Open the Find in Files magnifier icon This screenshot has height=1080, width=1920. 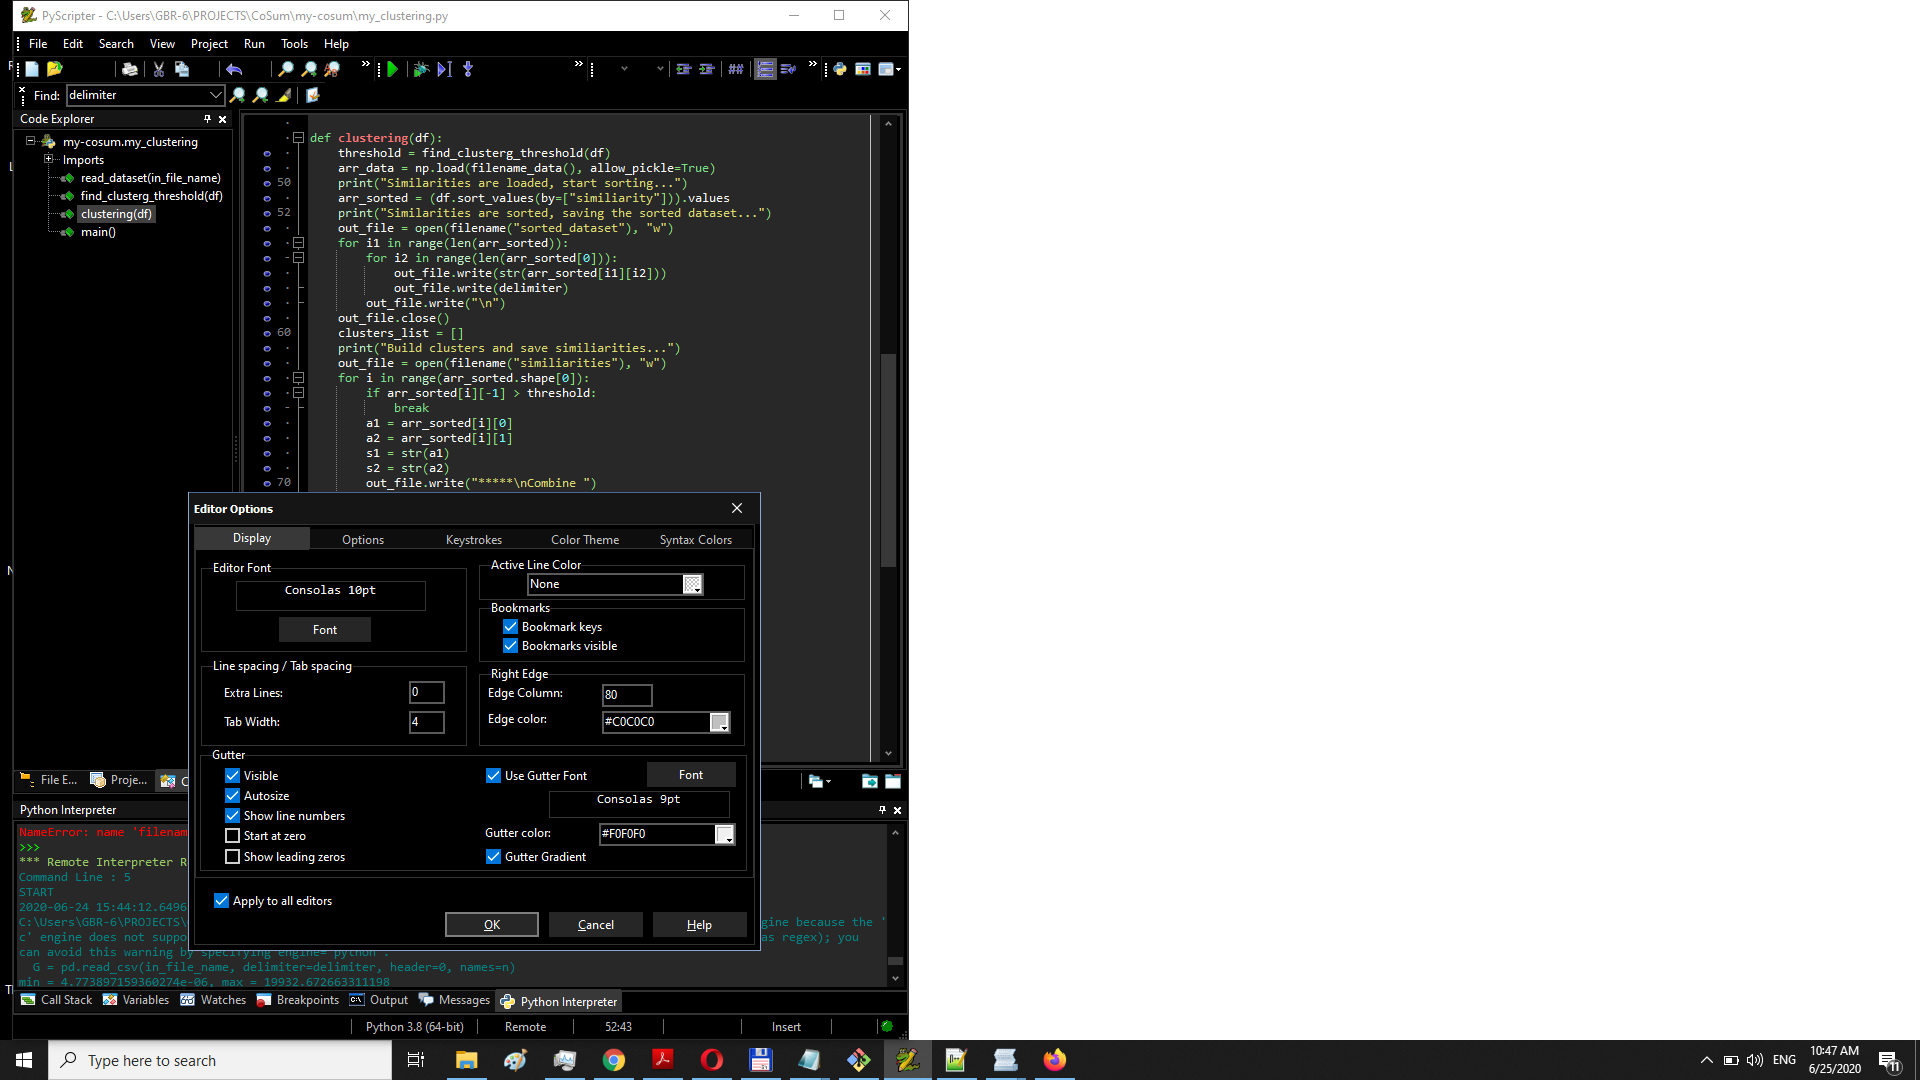[310, 69]
